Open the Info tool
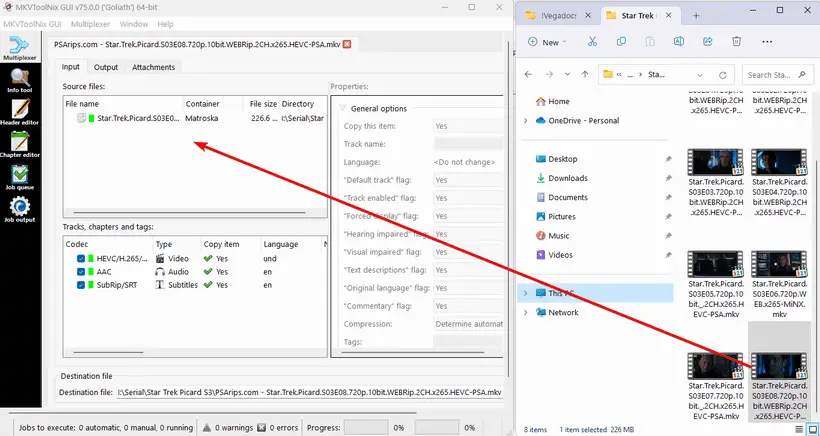Image resolution: width=820 pixels, height=436 pixels. pyautogui.click(x=20, y=81)
